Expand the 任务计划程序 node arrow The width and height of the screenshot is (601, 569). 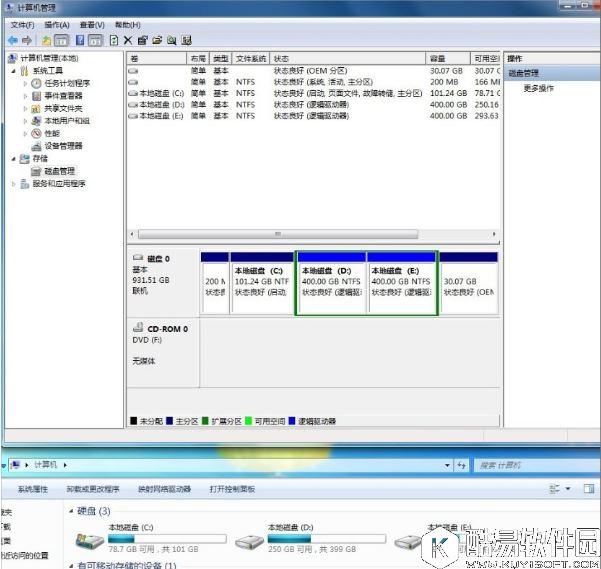25,84
